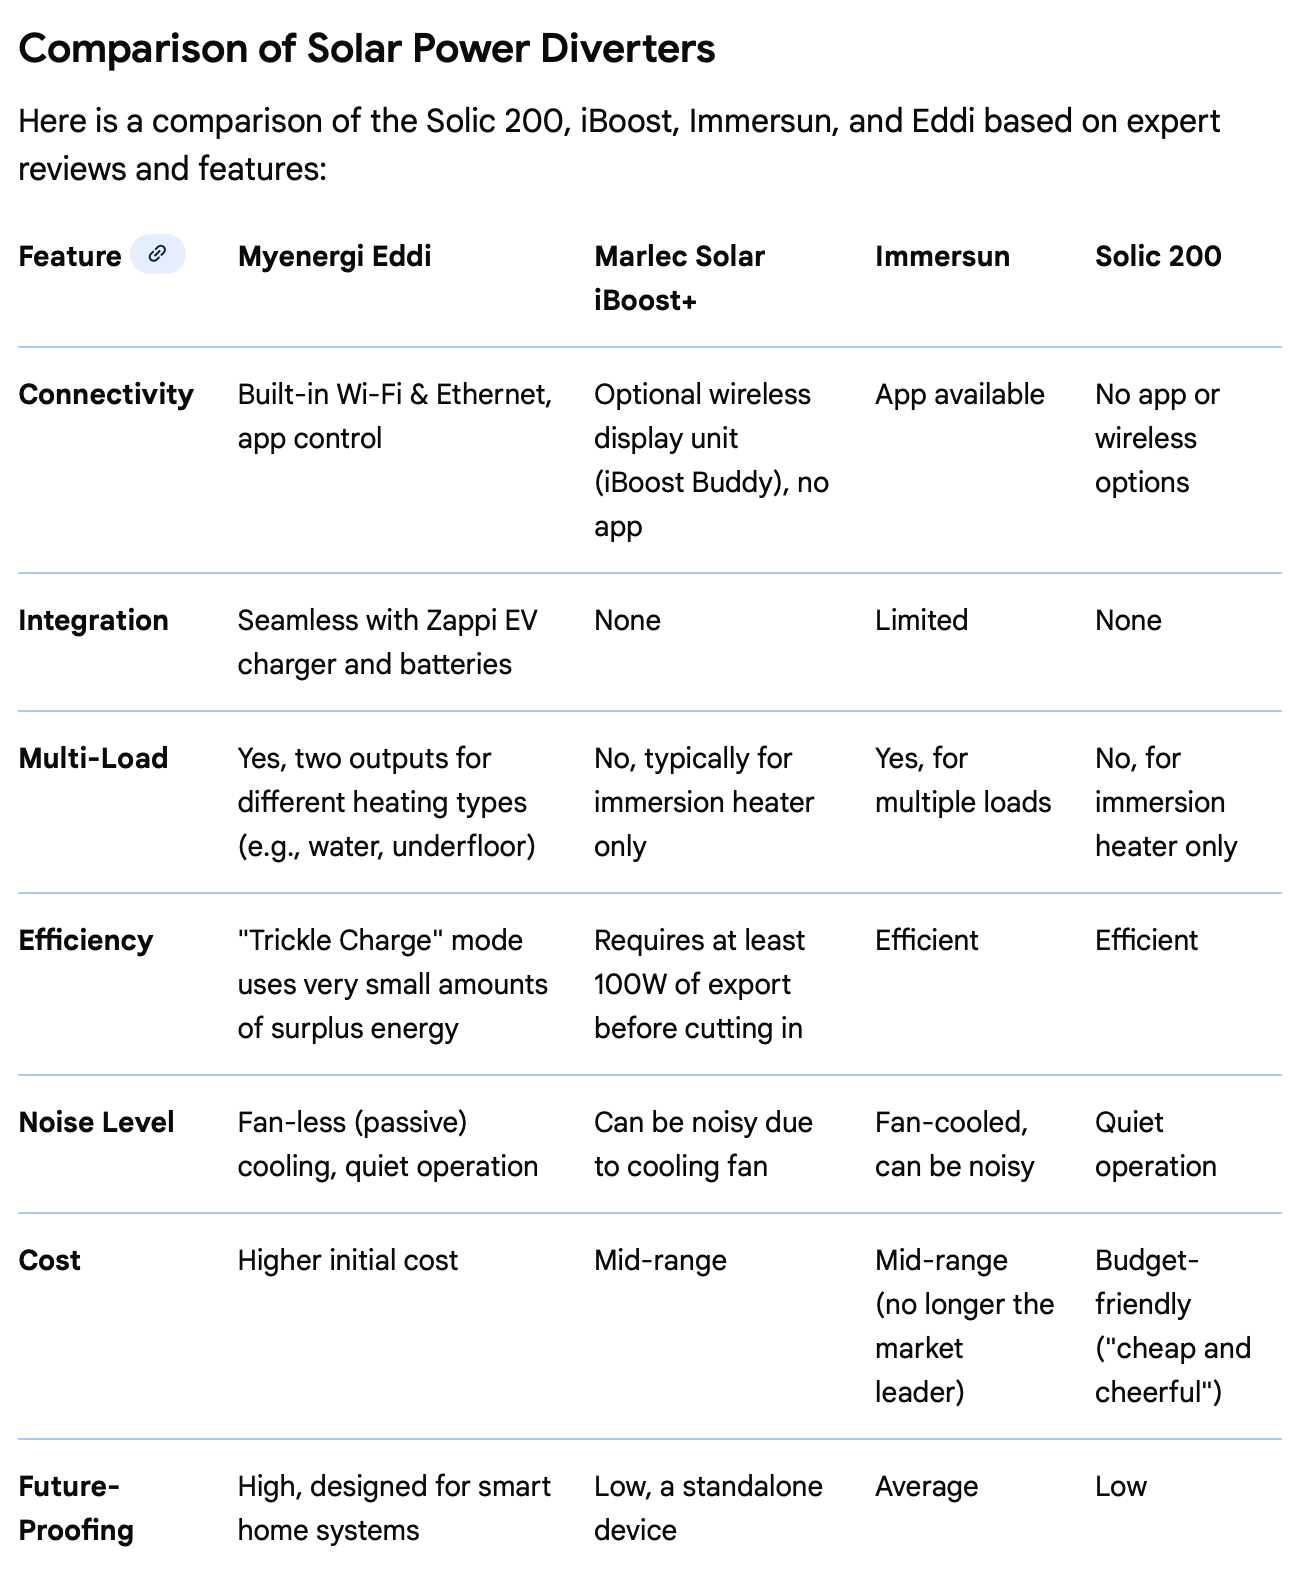Click the "App available" cell under Immersun
This screenshot has width=1294, height=1582.
pyautogui.click(x=959, y=394)
